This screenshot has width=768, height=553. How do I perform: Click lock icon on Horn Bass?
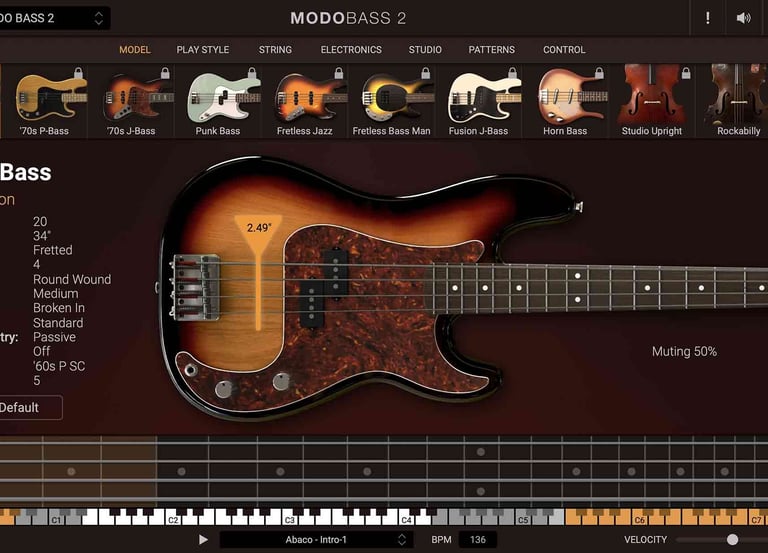click(x=599, y=73)
